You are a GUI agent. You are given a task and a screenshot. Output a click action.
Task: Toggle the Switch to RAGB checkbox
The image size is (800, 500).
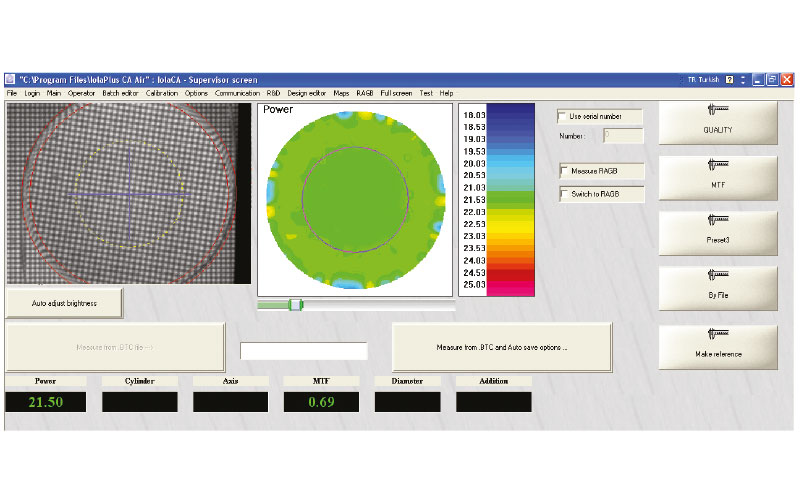tap(564, 194)
